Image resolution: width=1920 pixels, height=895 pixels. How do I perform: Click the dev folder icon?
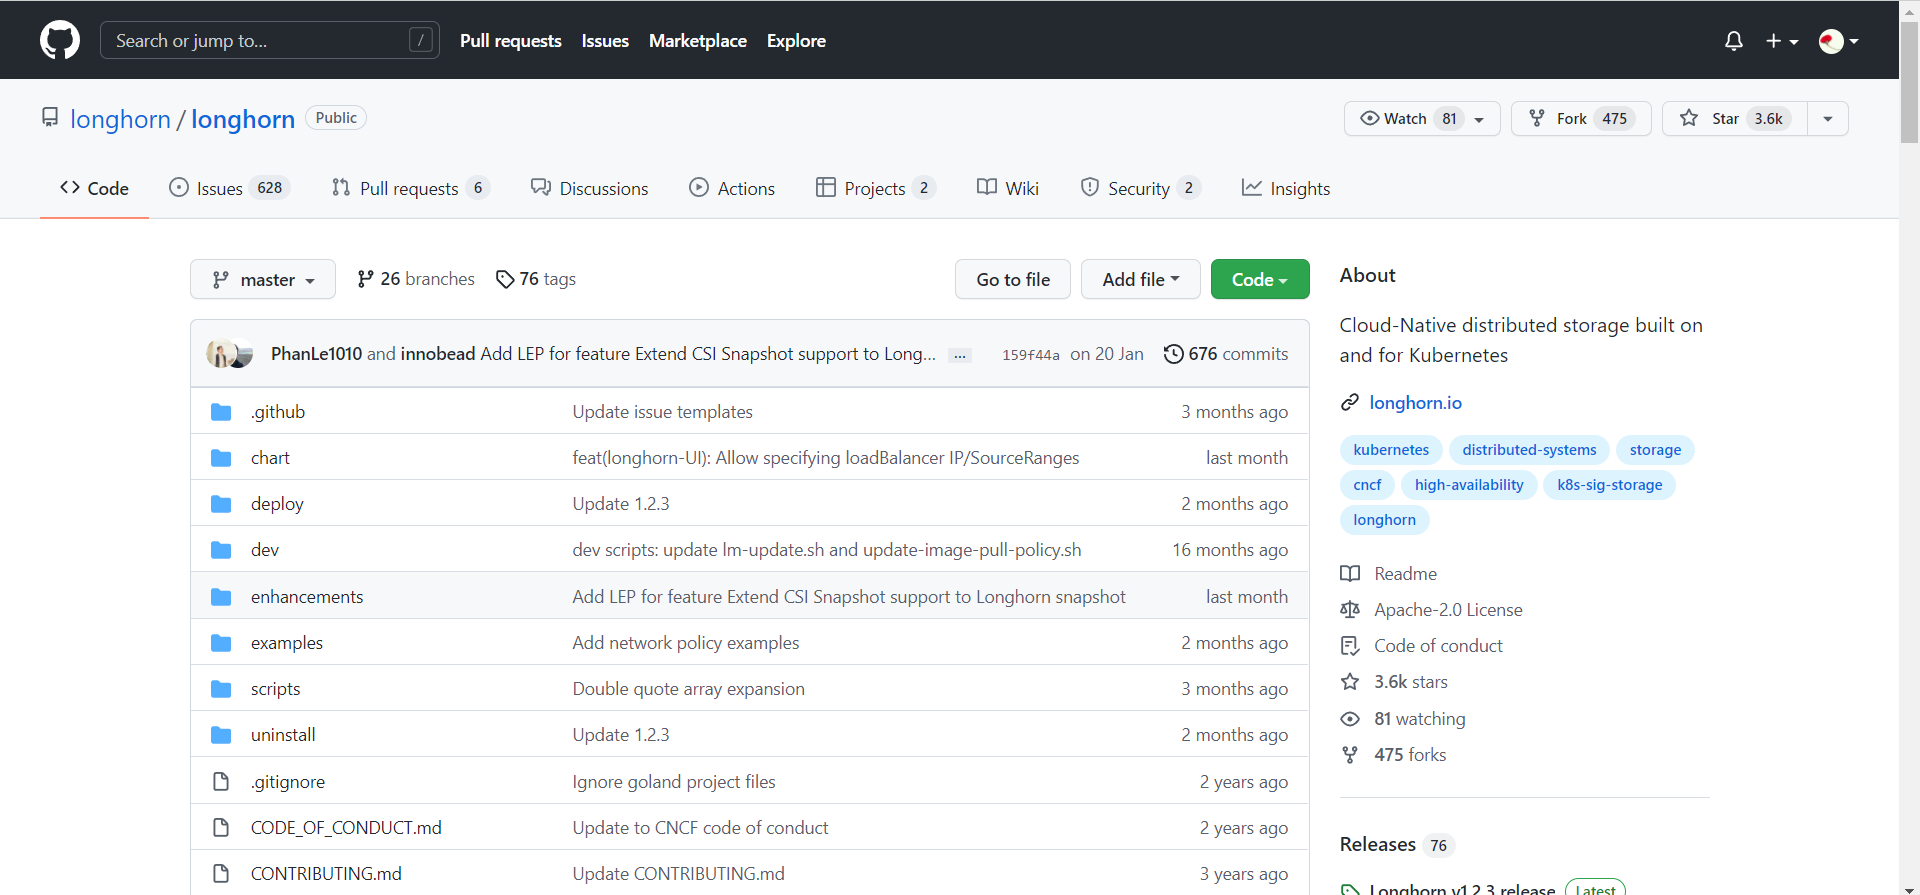[x=221, y=550]
